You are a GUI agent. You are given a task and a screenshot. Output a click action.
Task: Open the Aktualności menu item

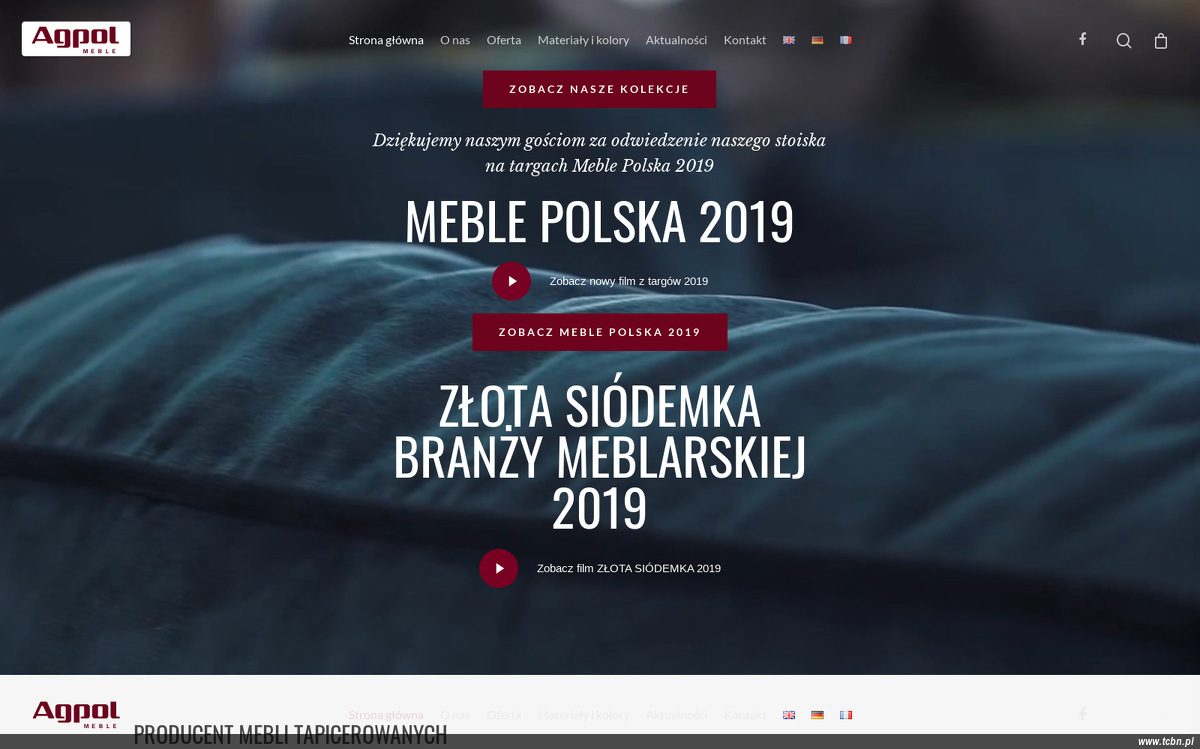(676, 40)
